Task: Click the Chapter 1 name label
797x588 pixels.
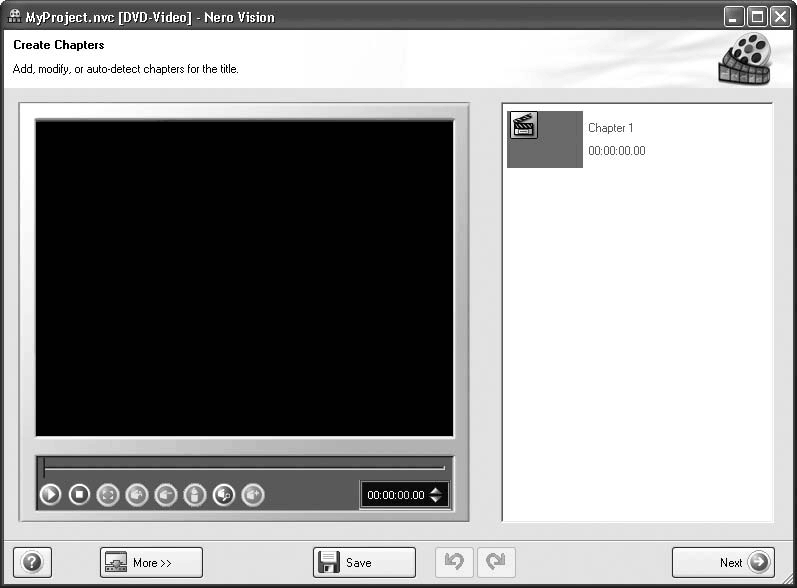Action: pyautogui.click(x=610, y=128)
